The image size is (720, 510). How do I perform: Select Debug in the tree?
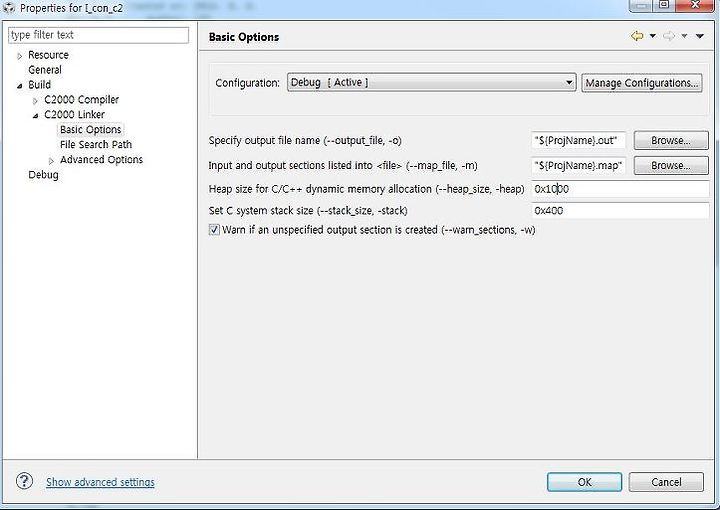coord(43,175)
